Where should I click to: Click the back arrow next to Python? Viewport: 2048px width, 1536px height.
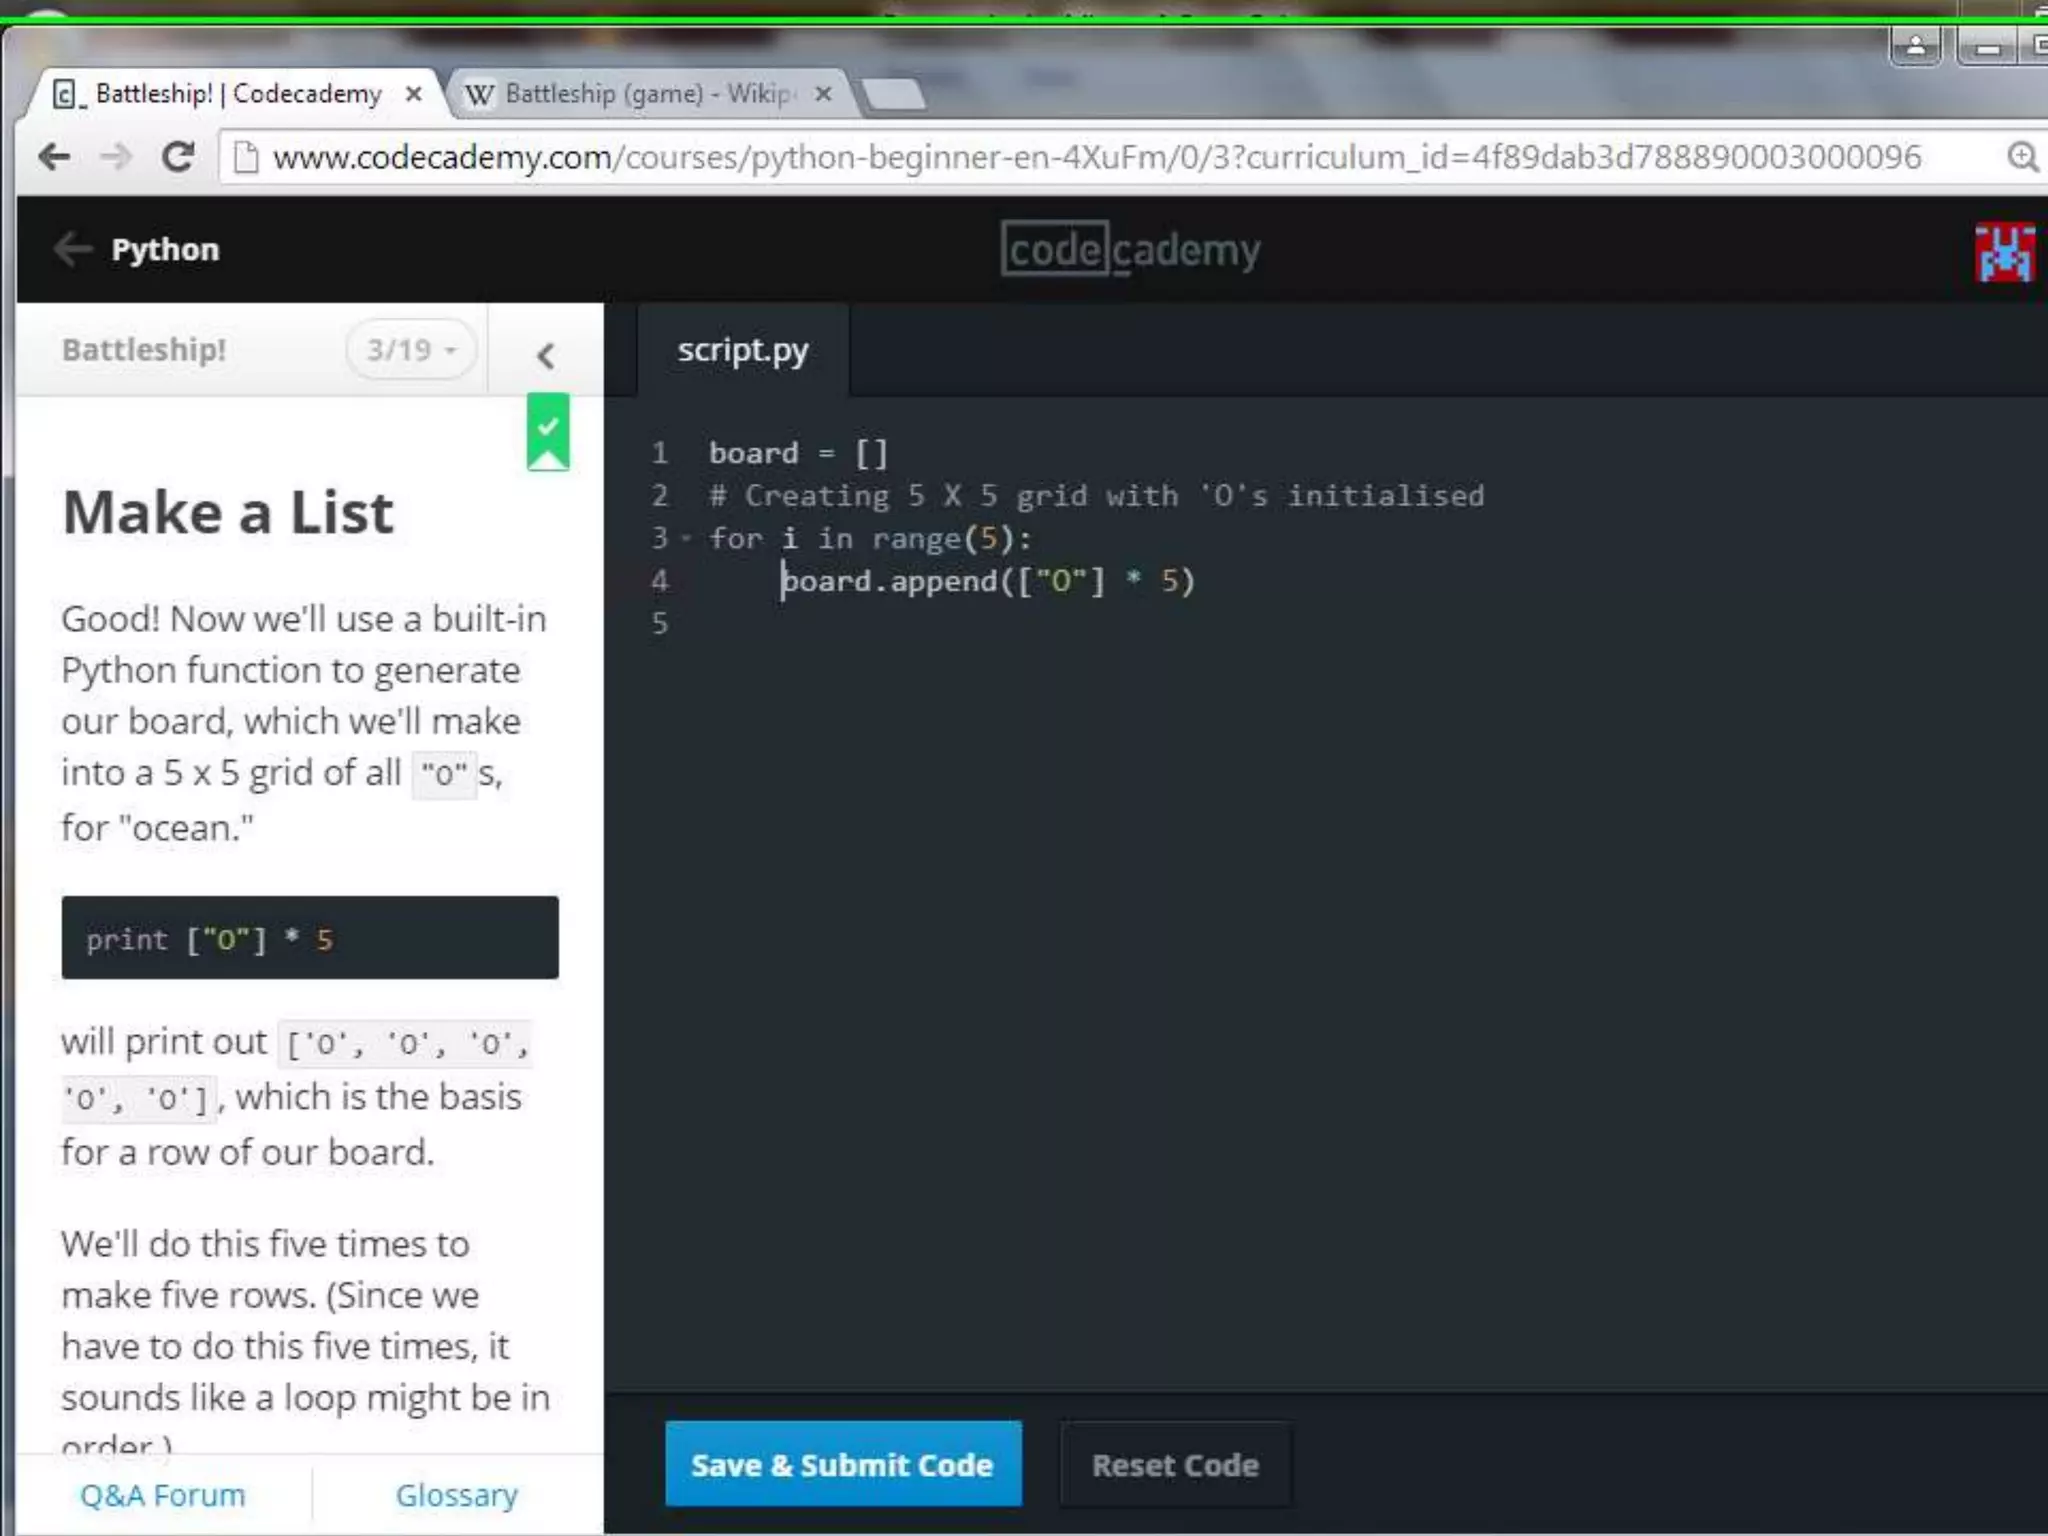click(72, 249)
